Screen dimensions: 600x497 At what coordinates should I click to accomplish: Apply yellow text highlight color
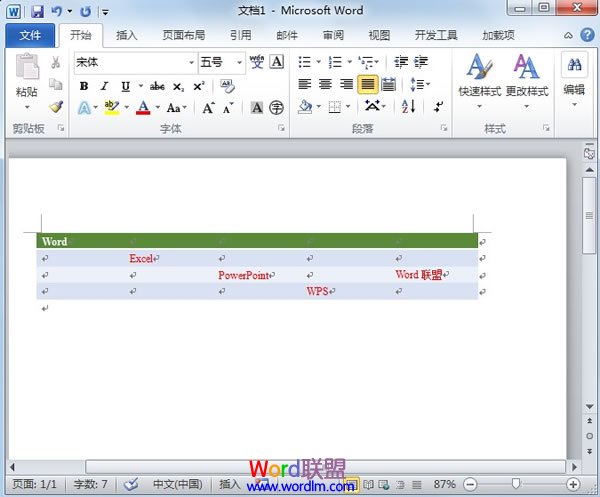(x=112, y=108)
